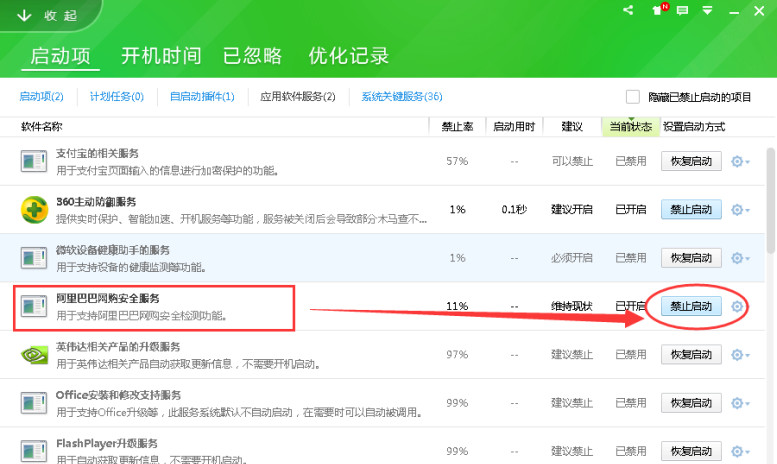Collapse panel with 收起 arrow button
This screenshot has height=464, width=777.
(x=47, y=16)
